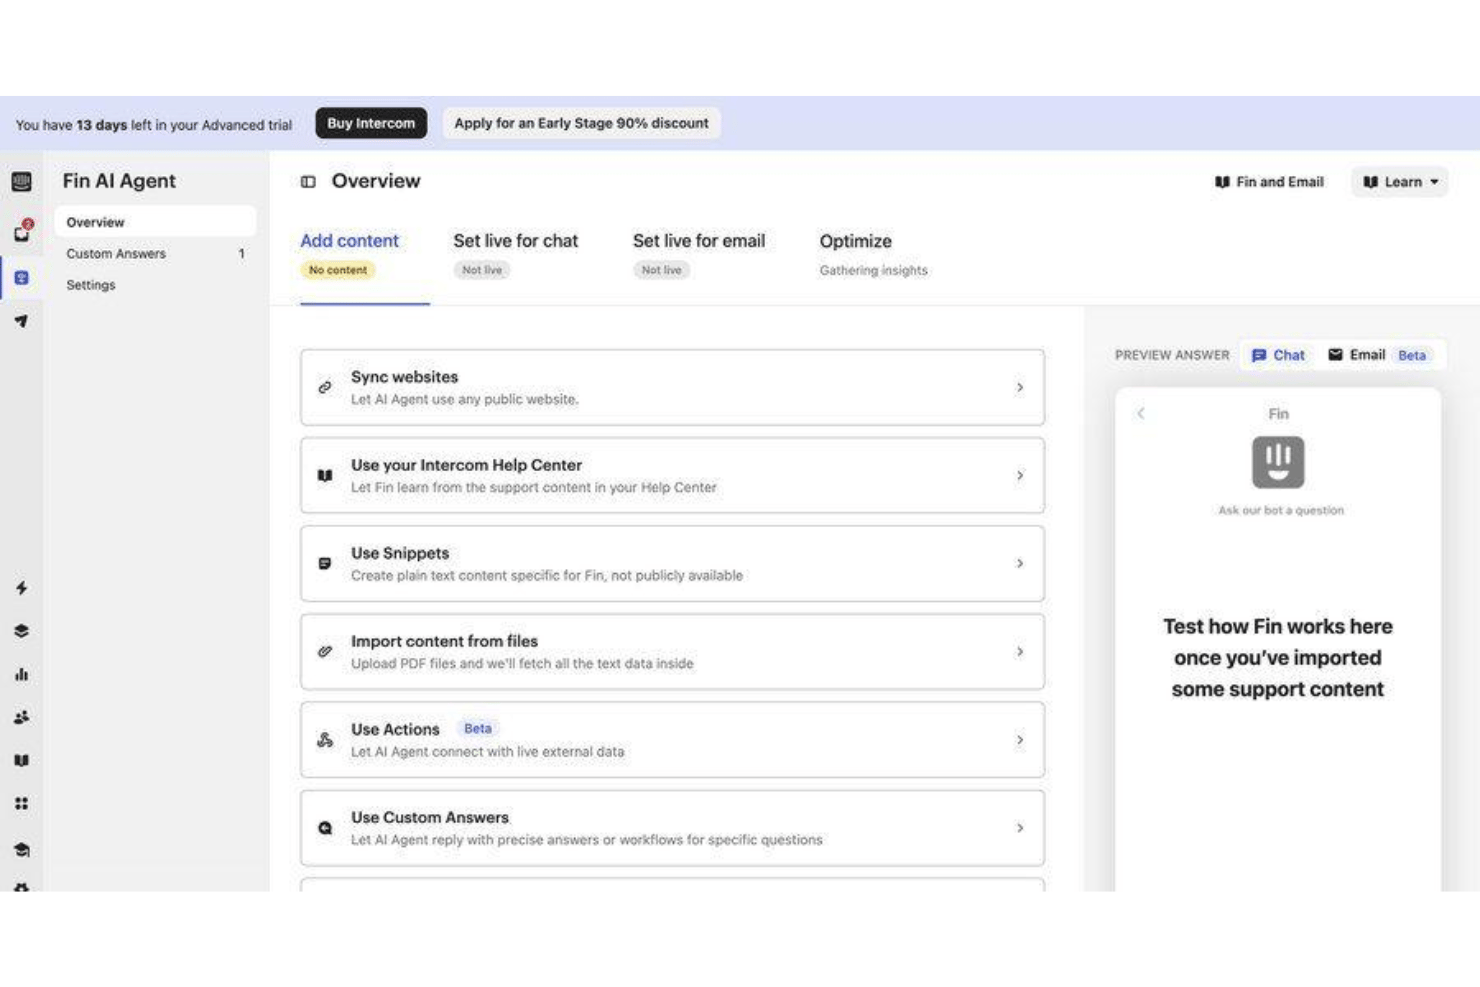Viewport: 1480px width, 987px height.
Task: Click the 'Use Snippets' title text
Action: 400,553
